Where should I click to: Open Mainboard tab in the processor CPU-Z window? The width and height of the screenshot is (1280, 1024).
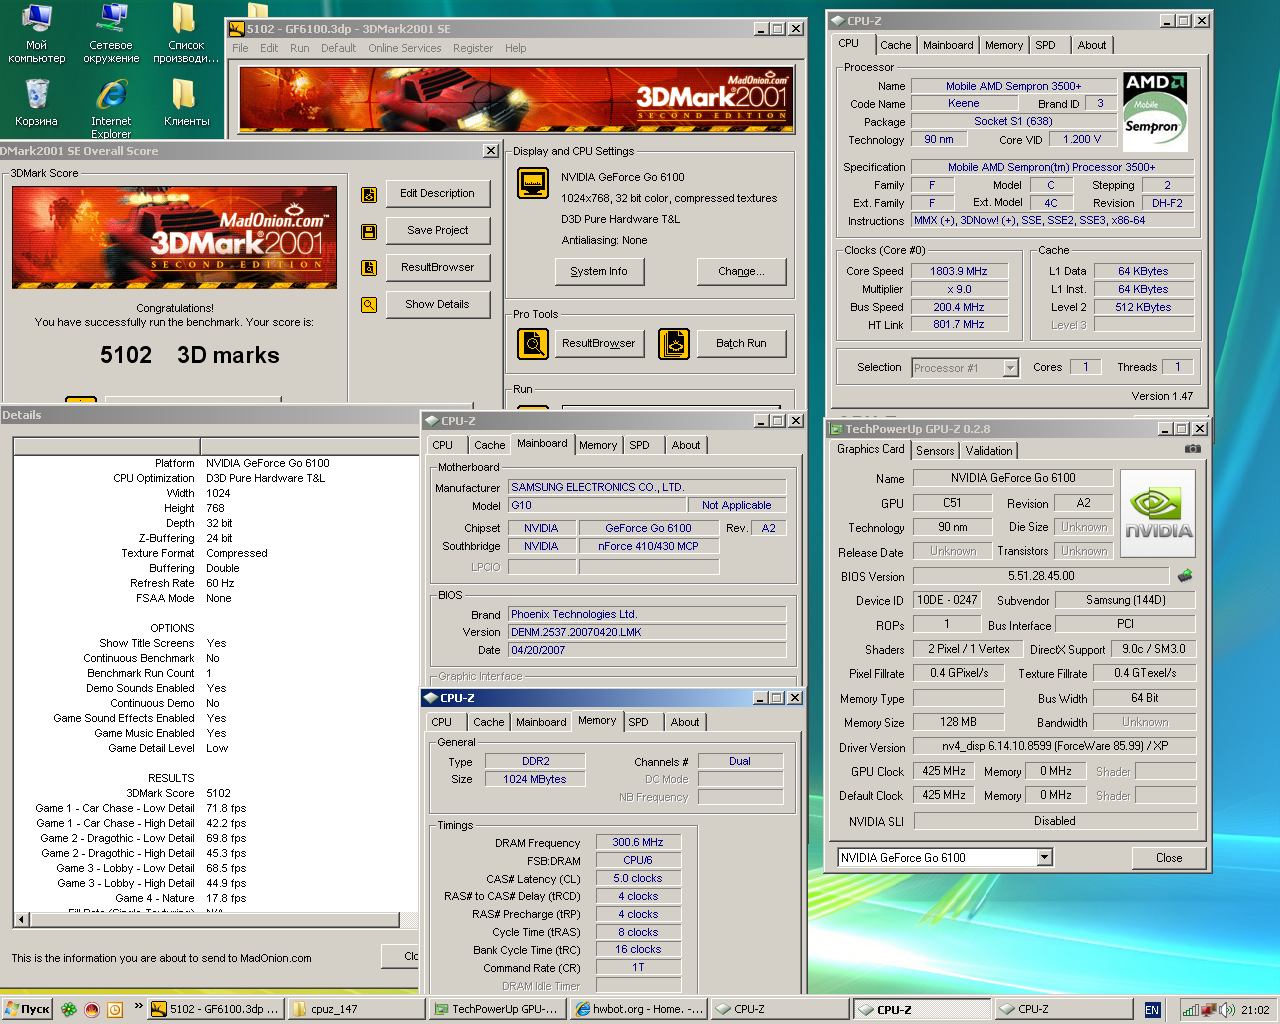tap(948, 45)
